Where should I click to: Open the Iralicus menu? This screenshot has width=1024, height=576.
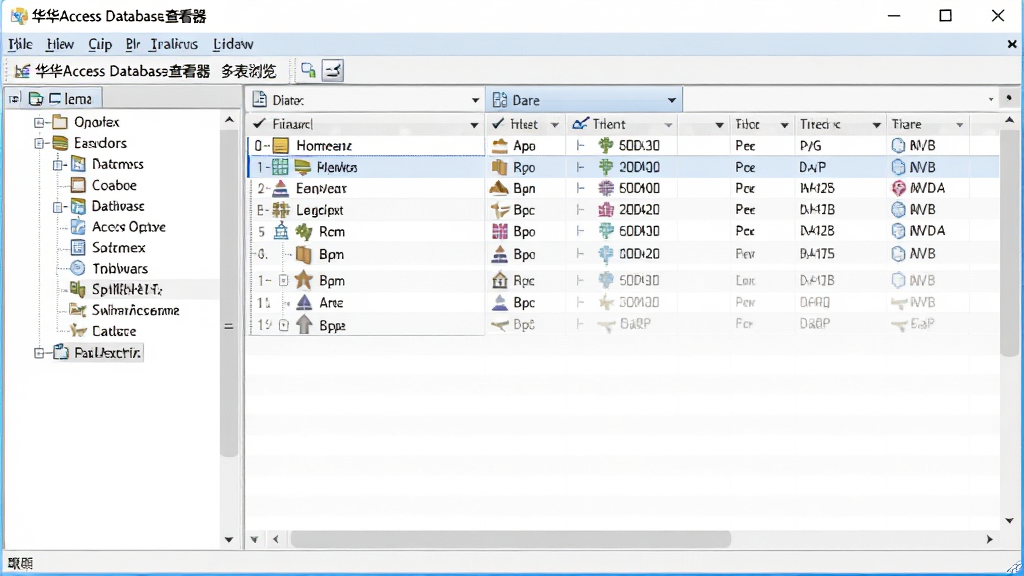(x=174, y=44)
